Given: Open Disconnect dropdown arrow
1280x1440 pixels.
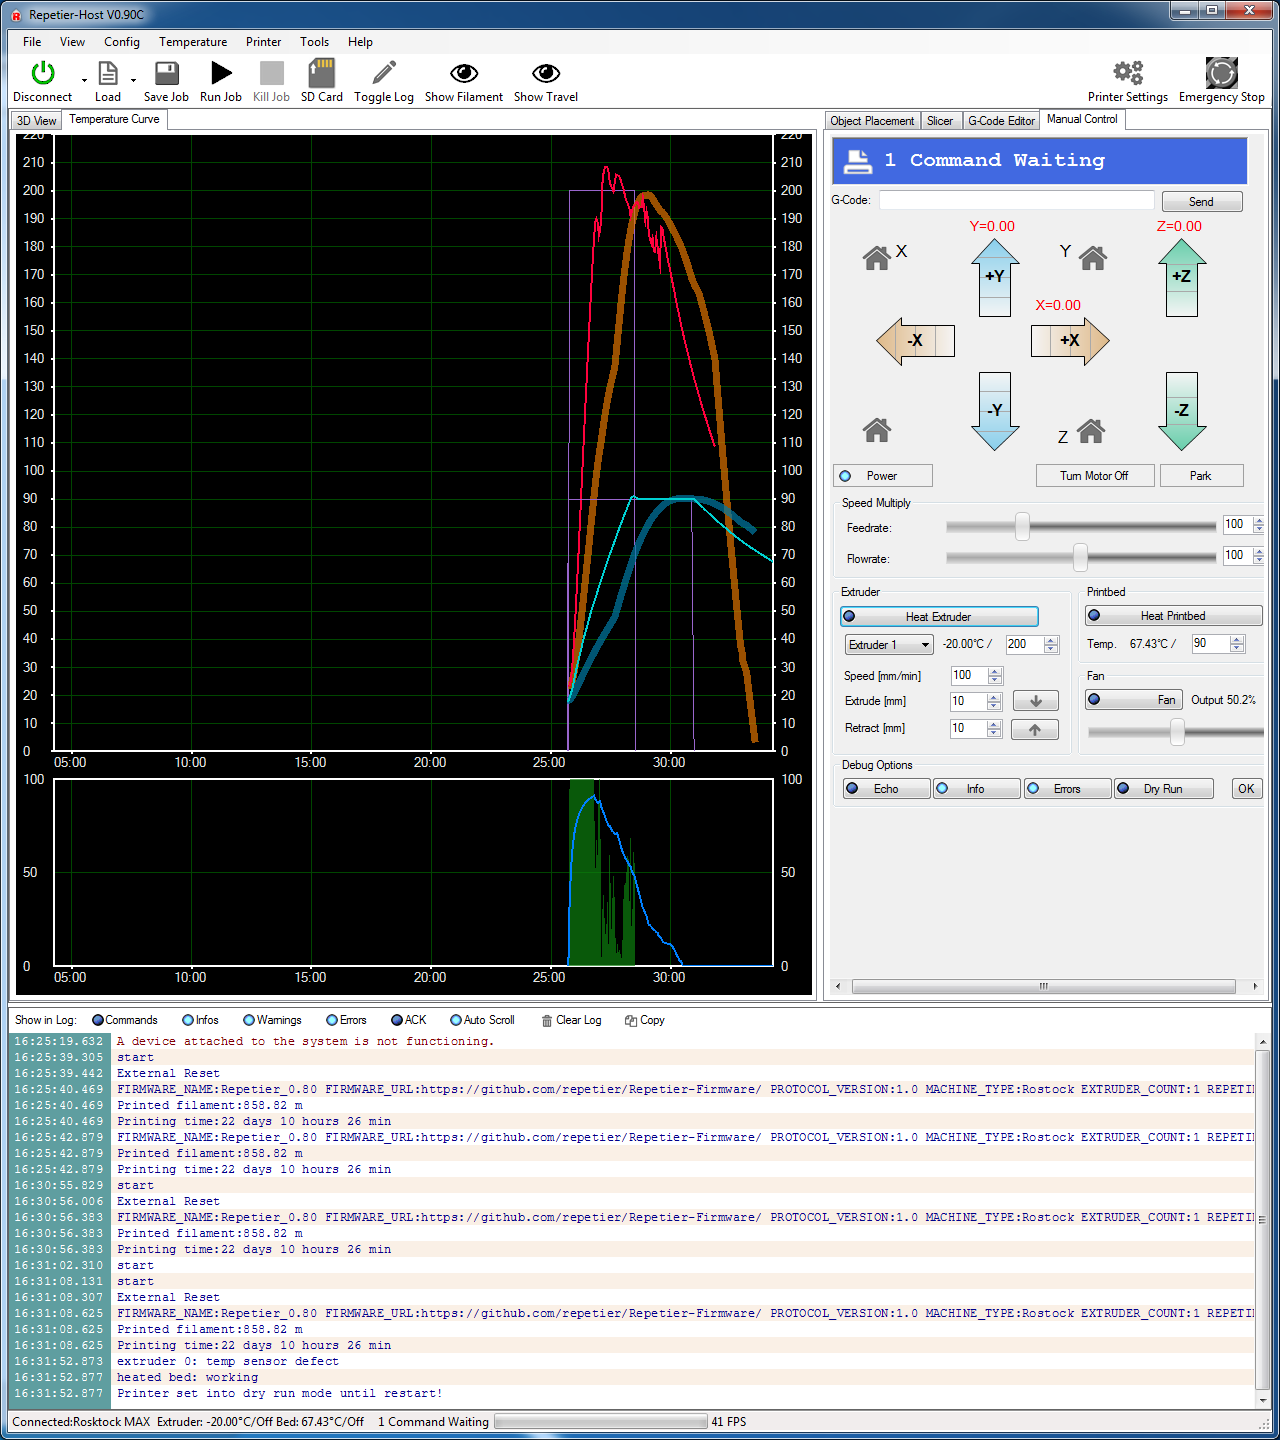Looking at the screenshot, I should [x=84, y=80].
